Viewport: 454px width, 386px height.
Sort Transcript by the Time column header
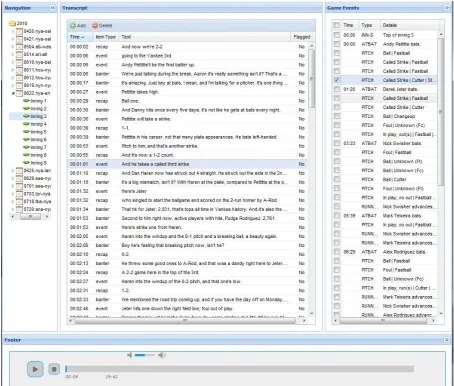(80, 37)
